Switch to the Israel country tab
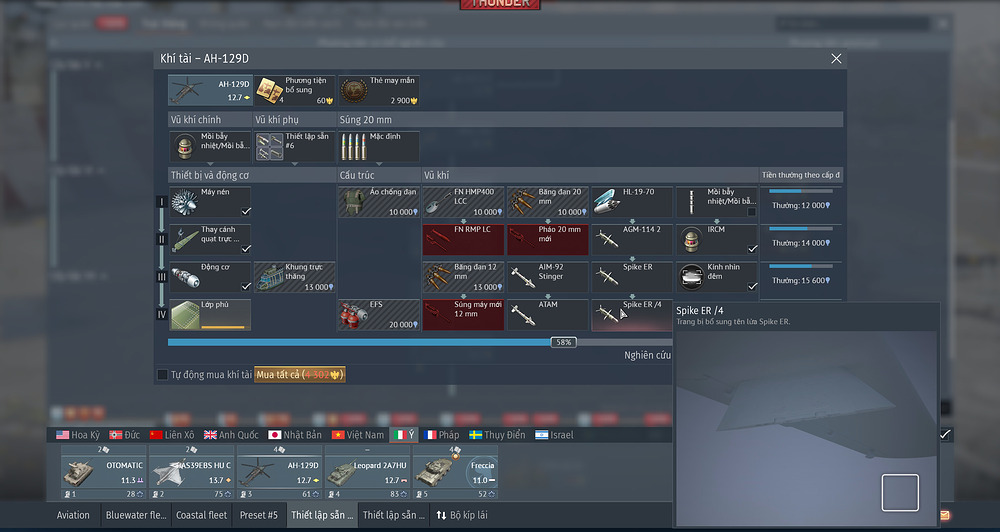This screenshot has width=1000, height=532. pyautogui.click(x=554, y=434)
